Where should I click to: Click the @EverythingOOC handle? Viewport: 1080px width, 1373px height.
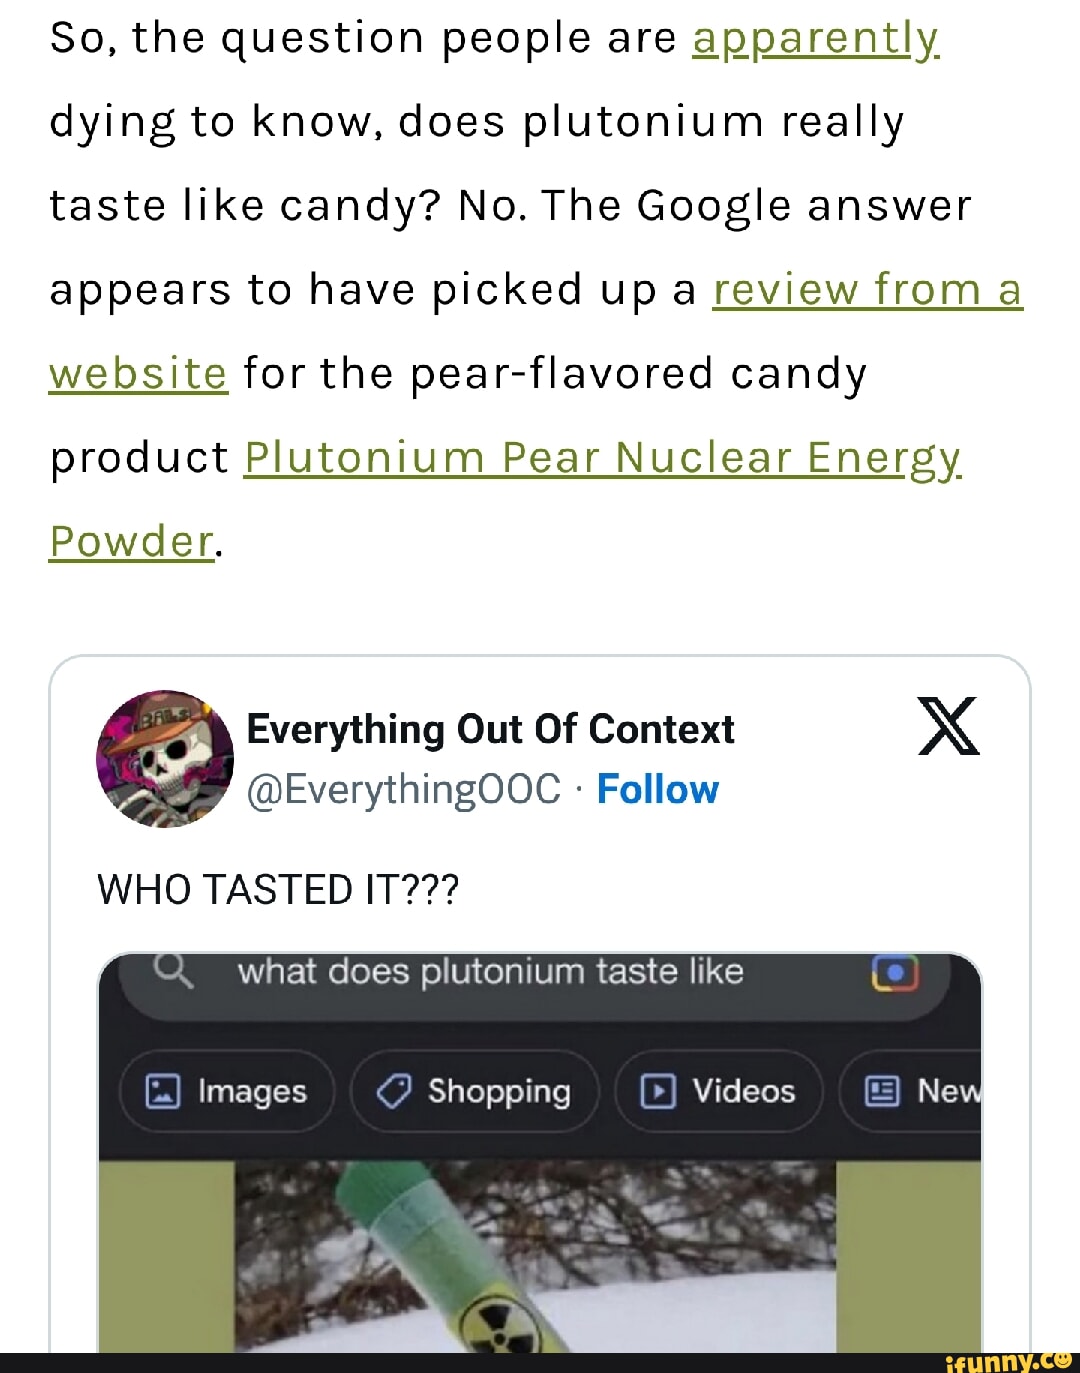pyautogui.click(x=404, y=790)
